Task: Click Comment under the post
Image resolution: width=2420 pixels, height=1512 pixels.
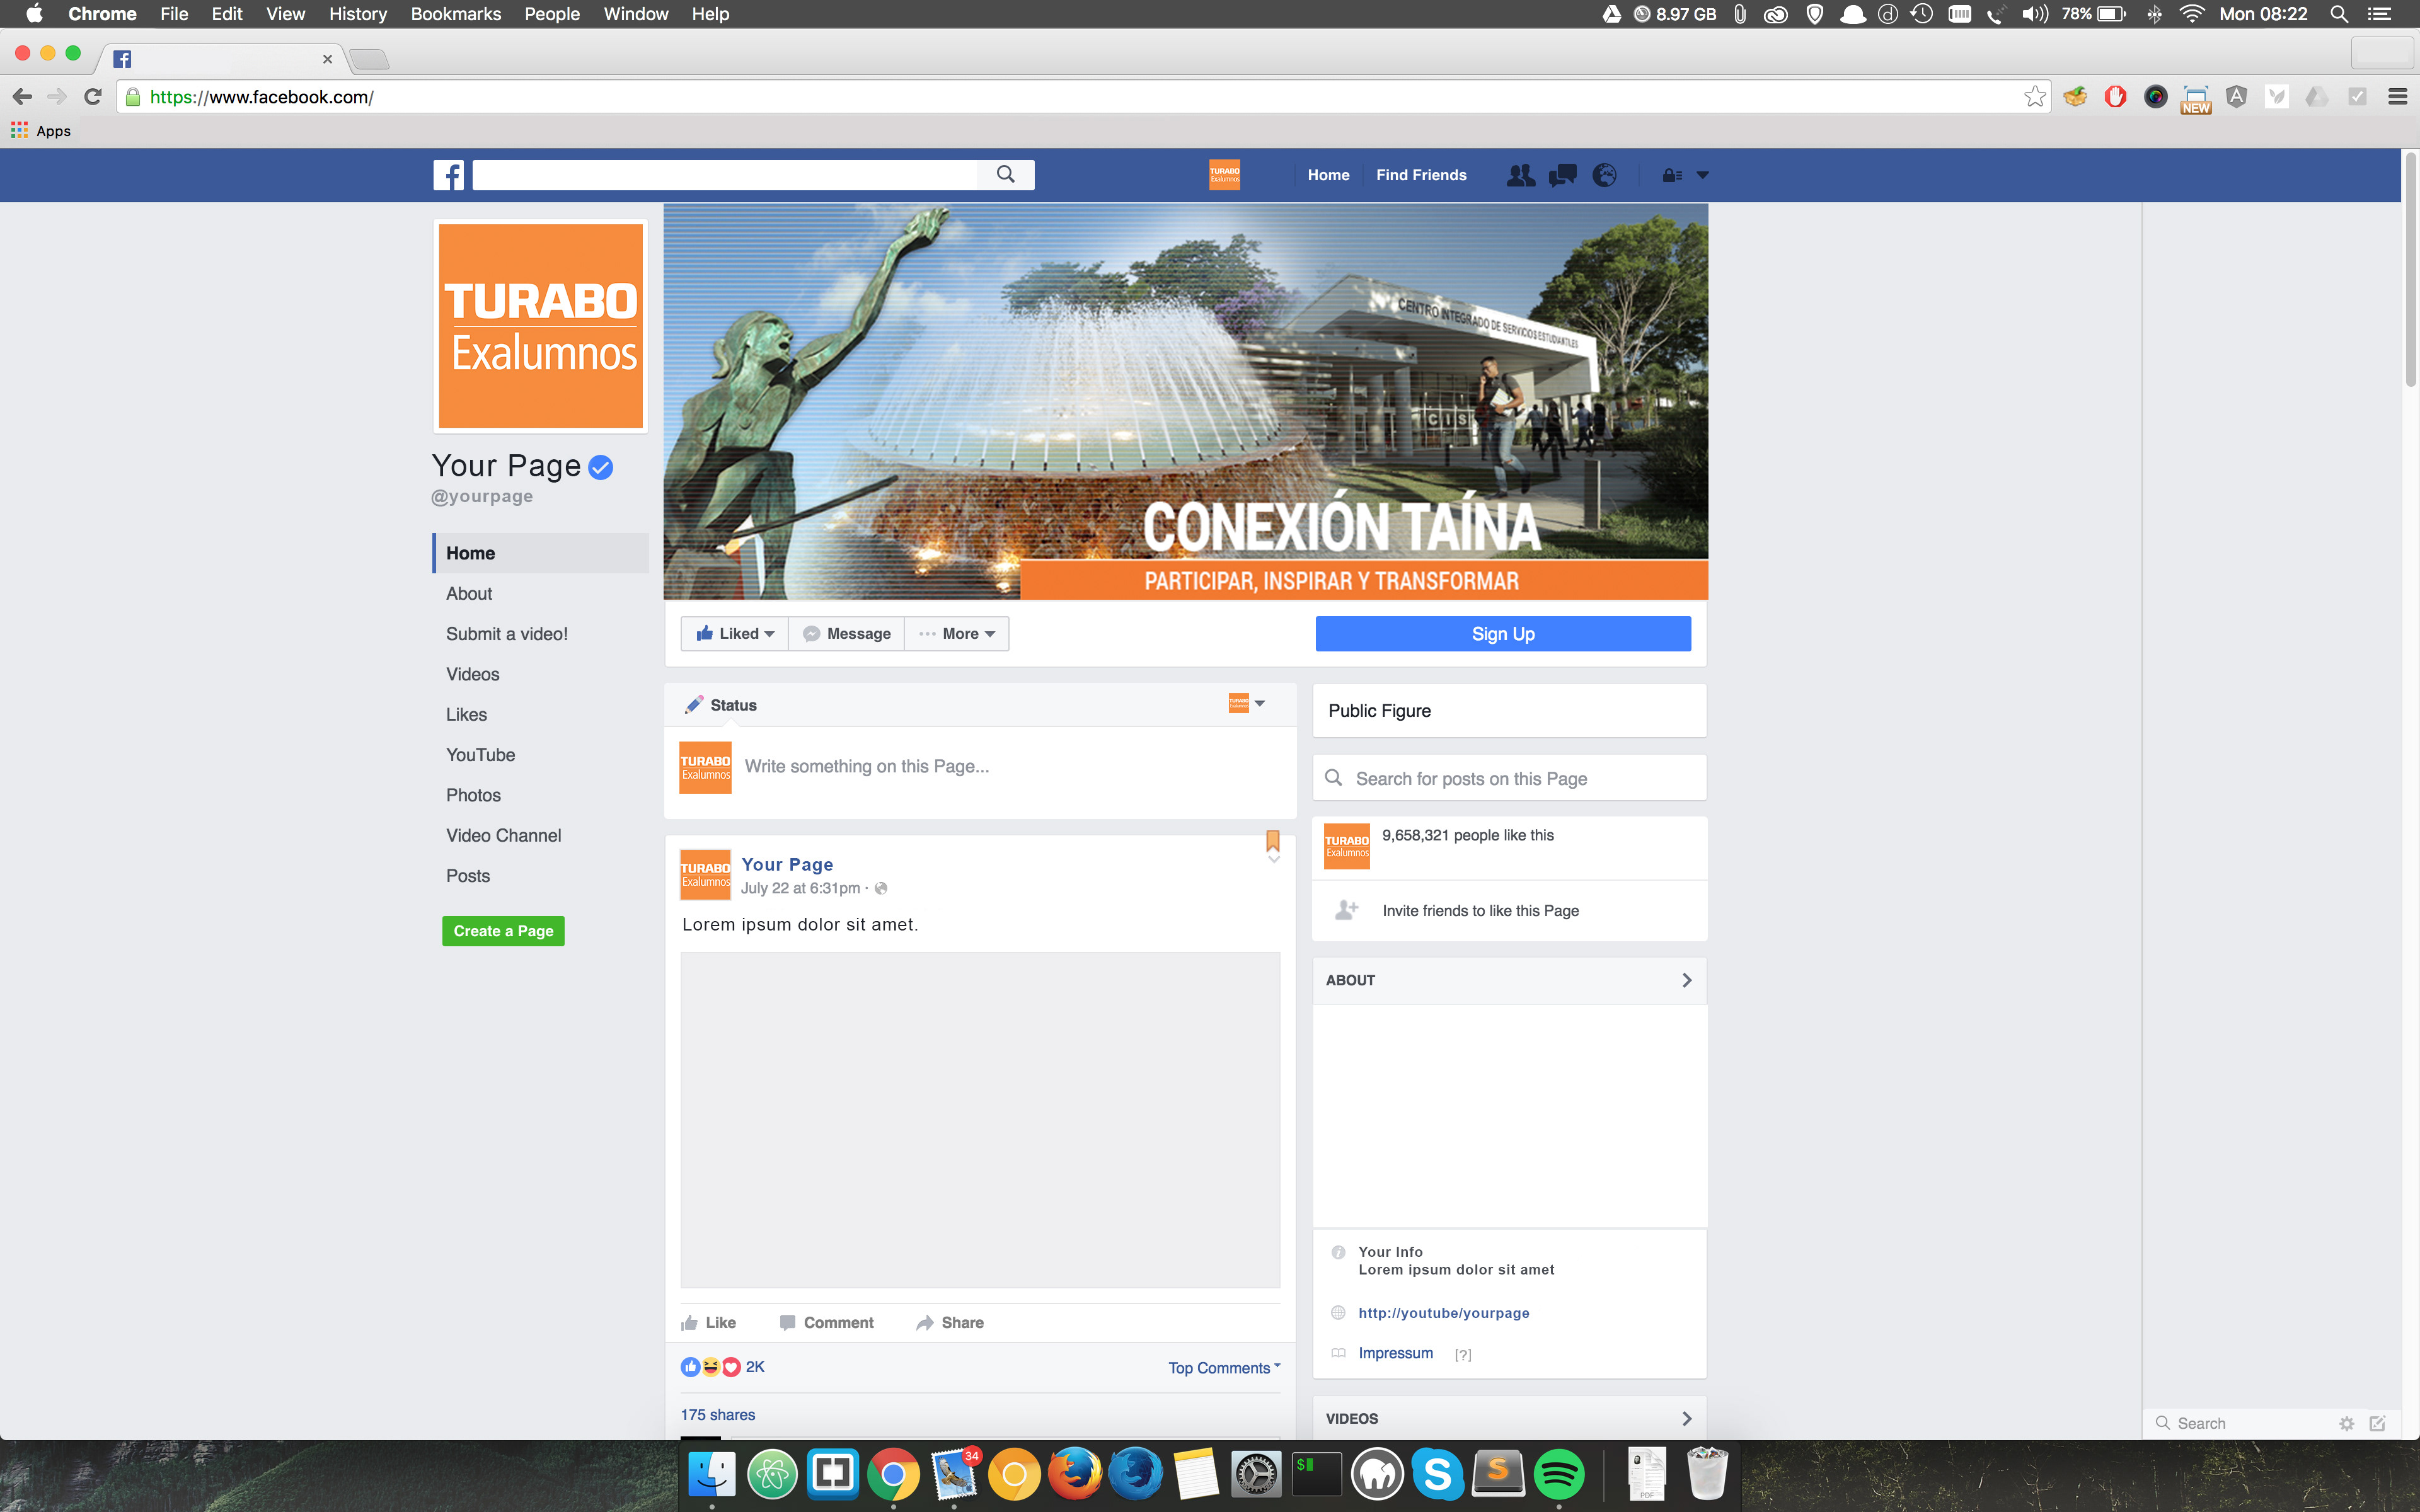Action: coord(827,1323)
